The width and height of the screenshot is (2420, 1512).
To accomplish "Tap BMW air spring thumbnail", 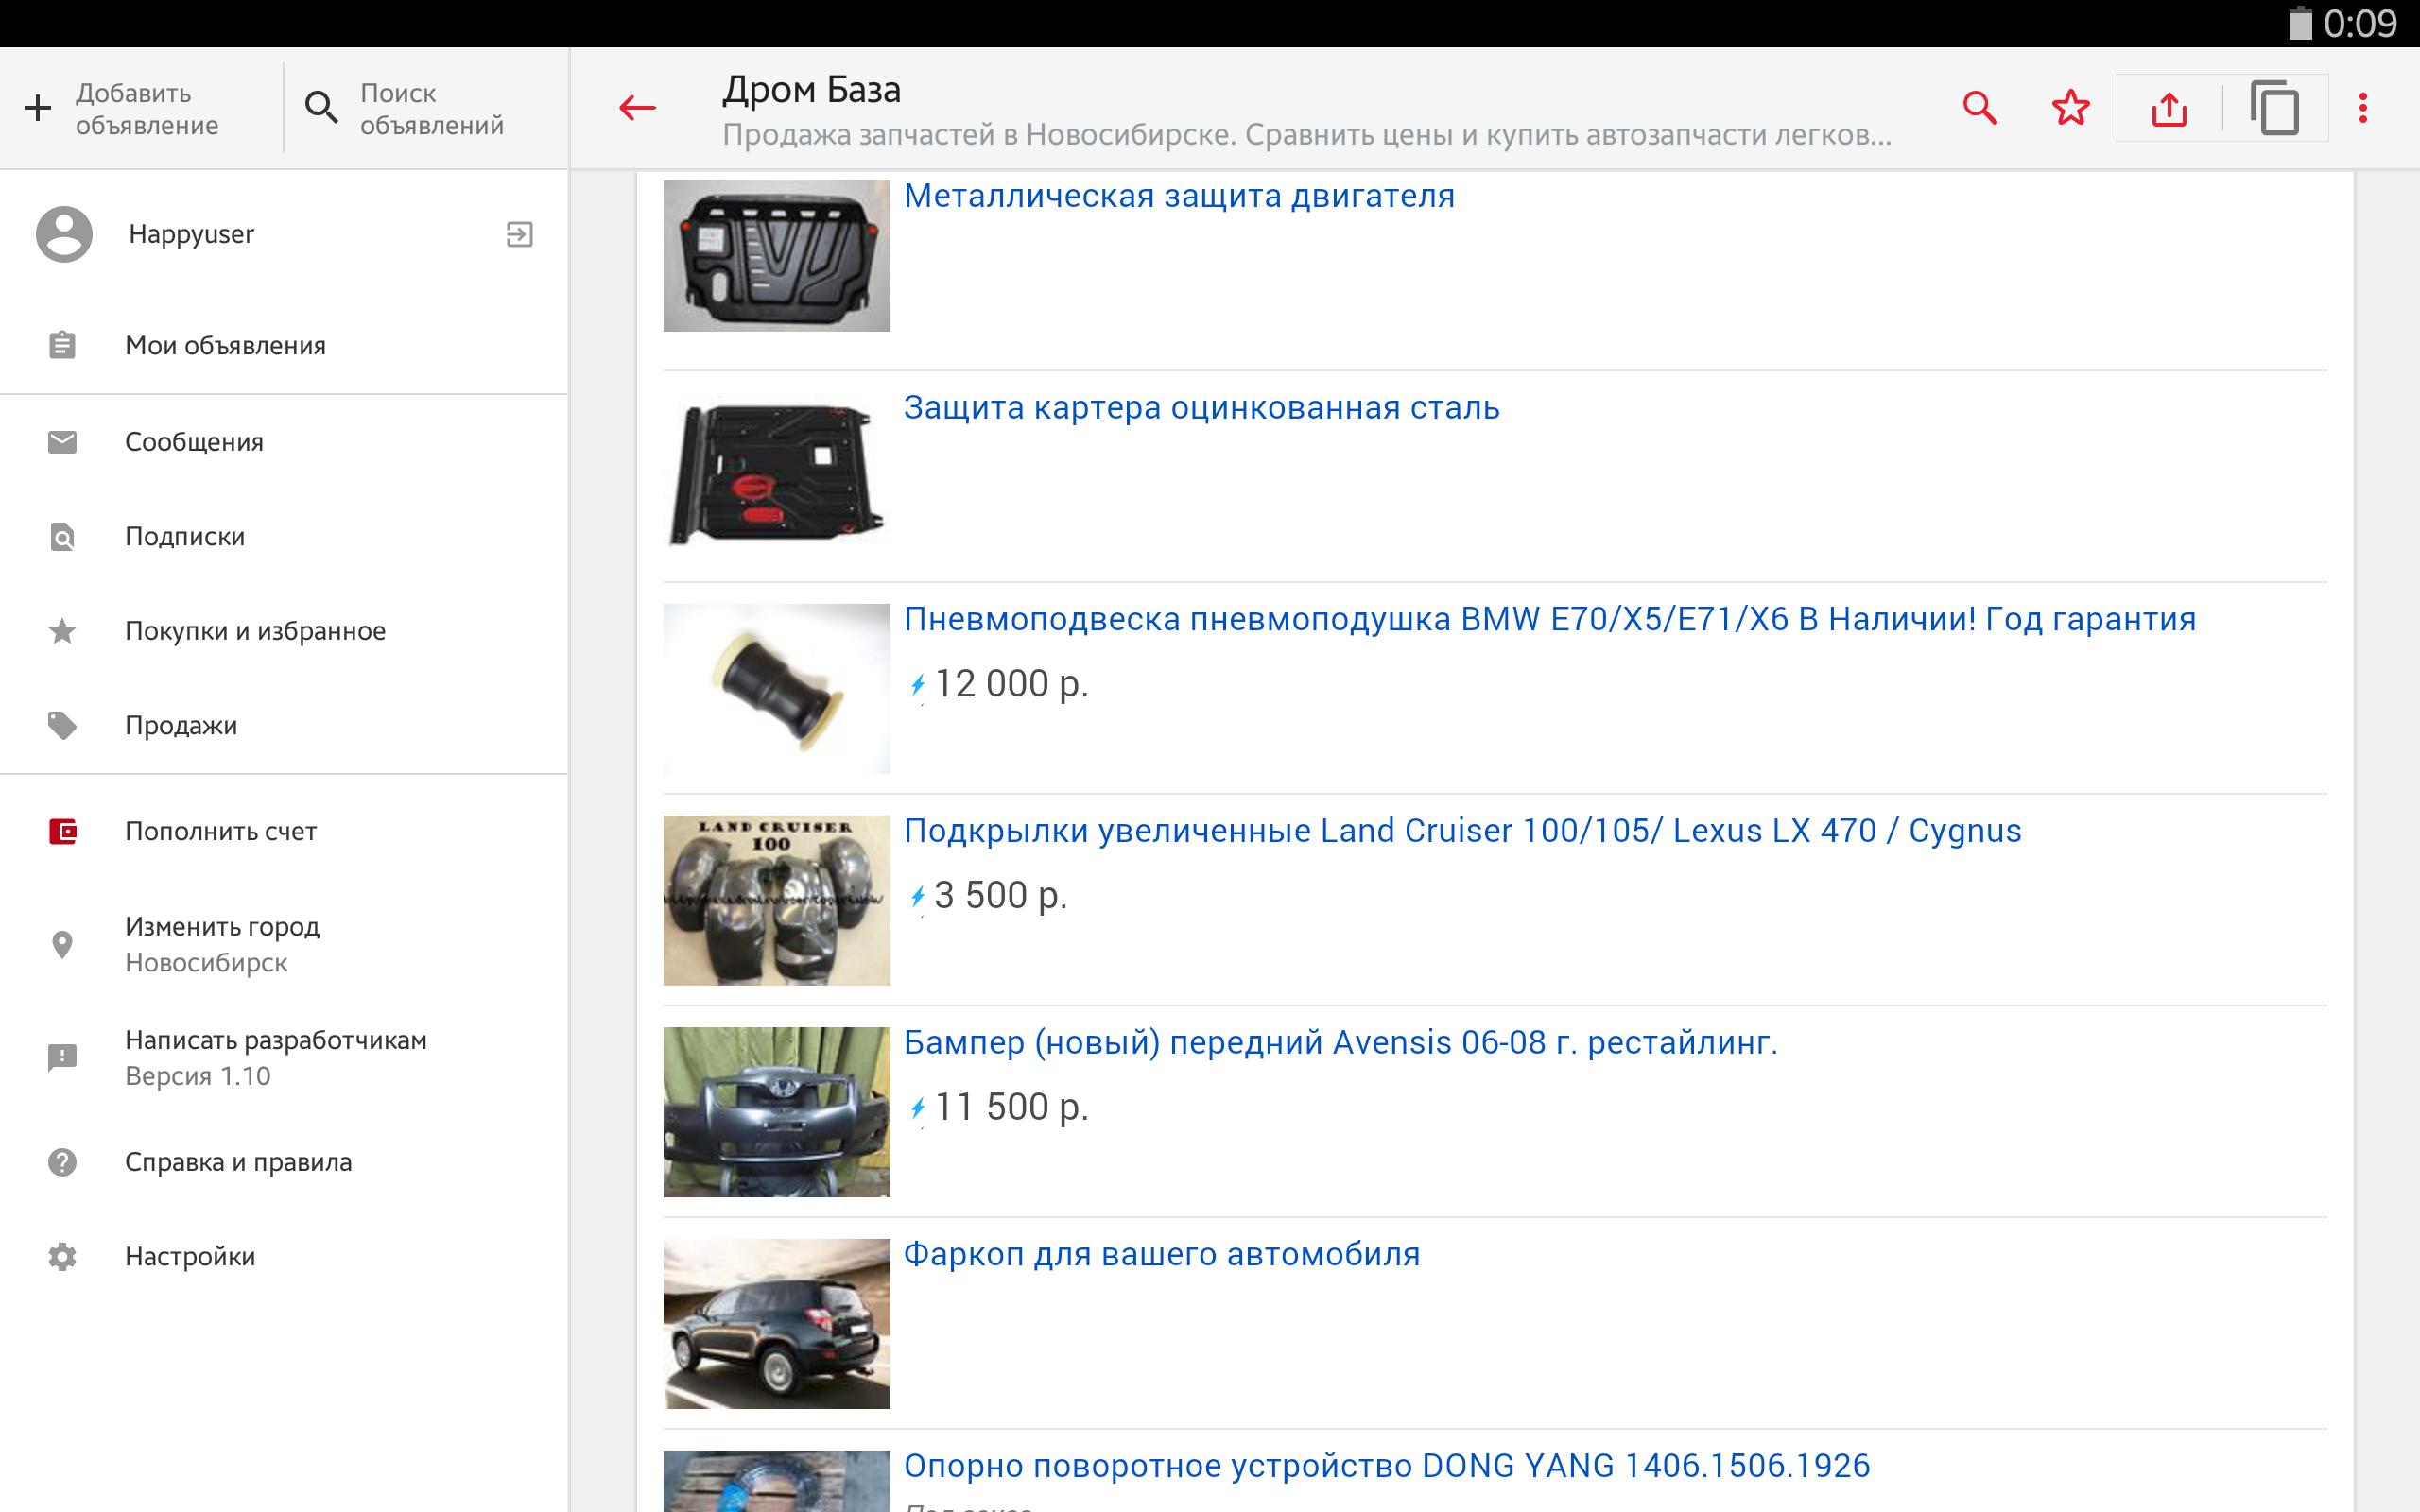I will 776,688.
